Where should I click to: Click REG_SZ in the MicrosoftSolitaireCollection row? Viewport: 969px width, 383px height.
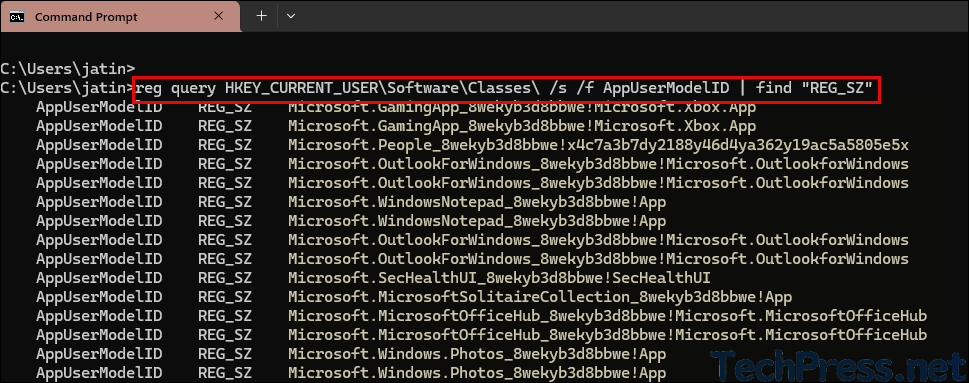pos(225,297)
